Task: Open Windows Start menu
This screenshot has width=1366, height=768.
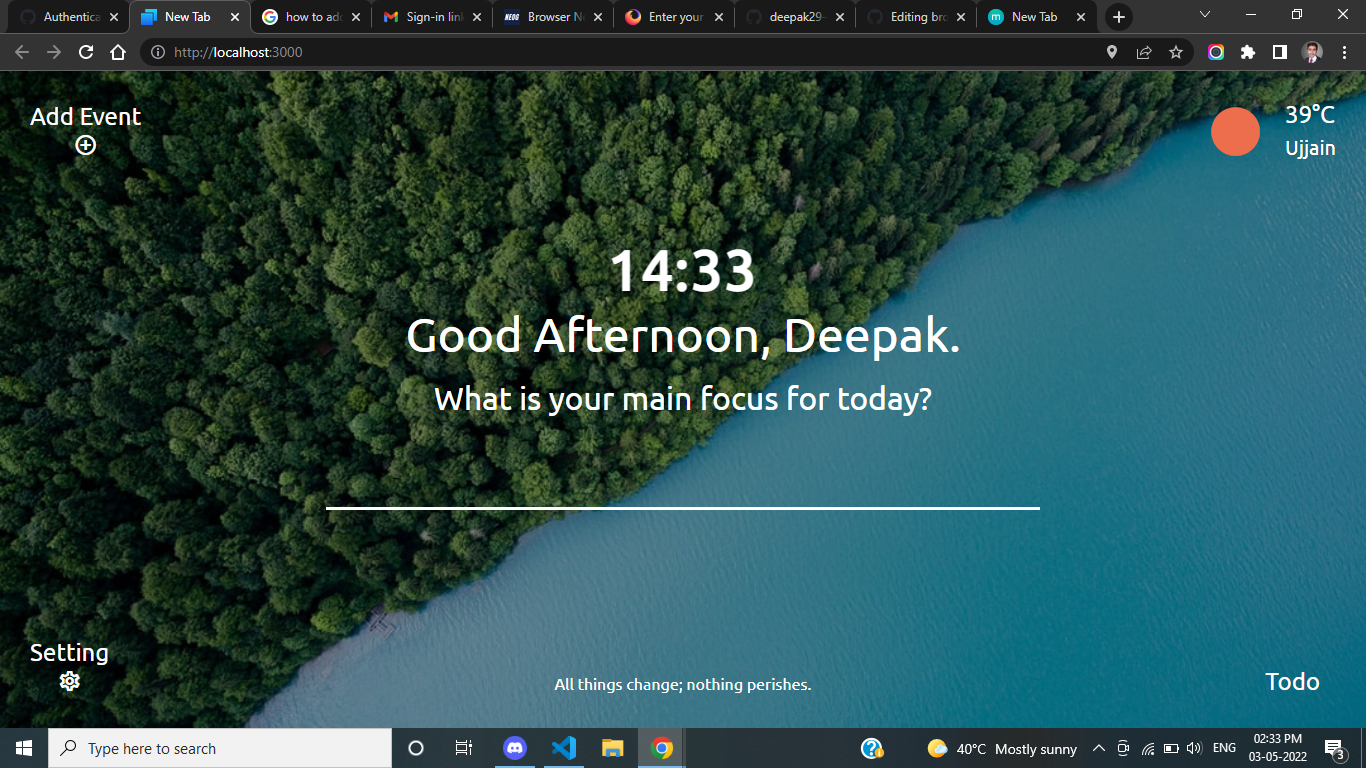Action: [24, 748]
